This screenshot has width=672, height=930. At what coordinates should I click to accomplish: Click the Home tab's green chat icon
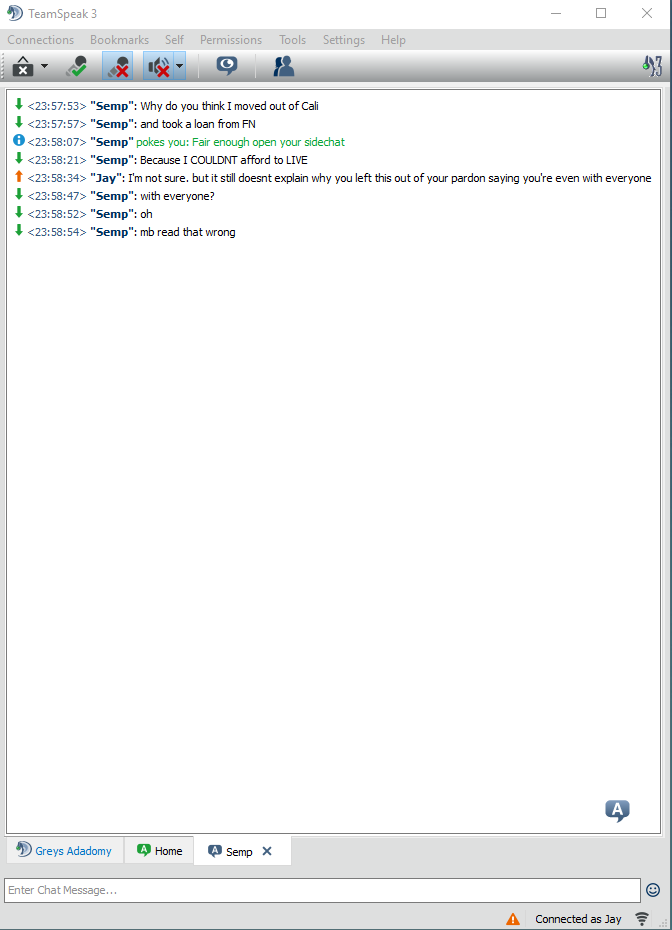click(x=144, y=851)
